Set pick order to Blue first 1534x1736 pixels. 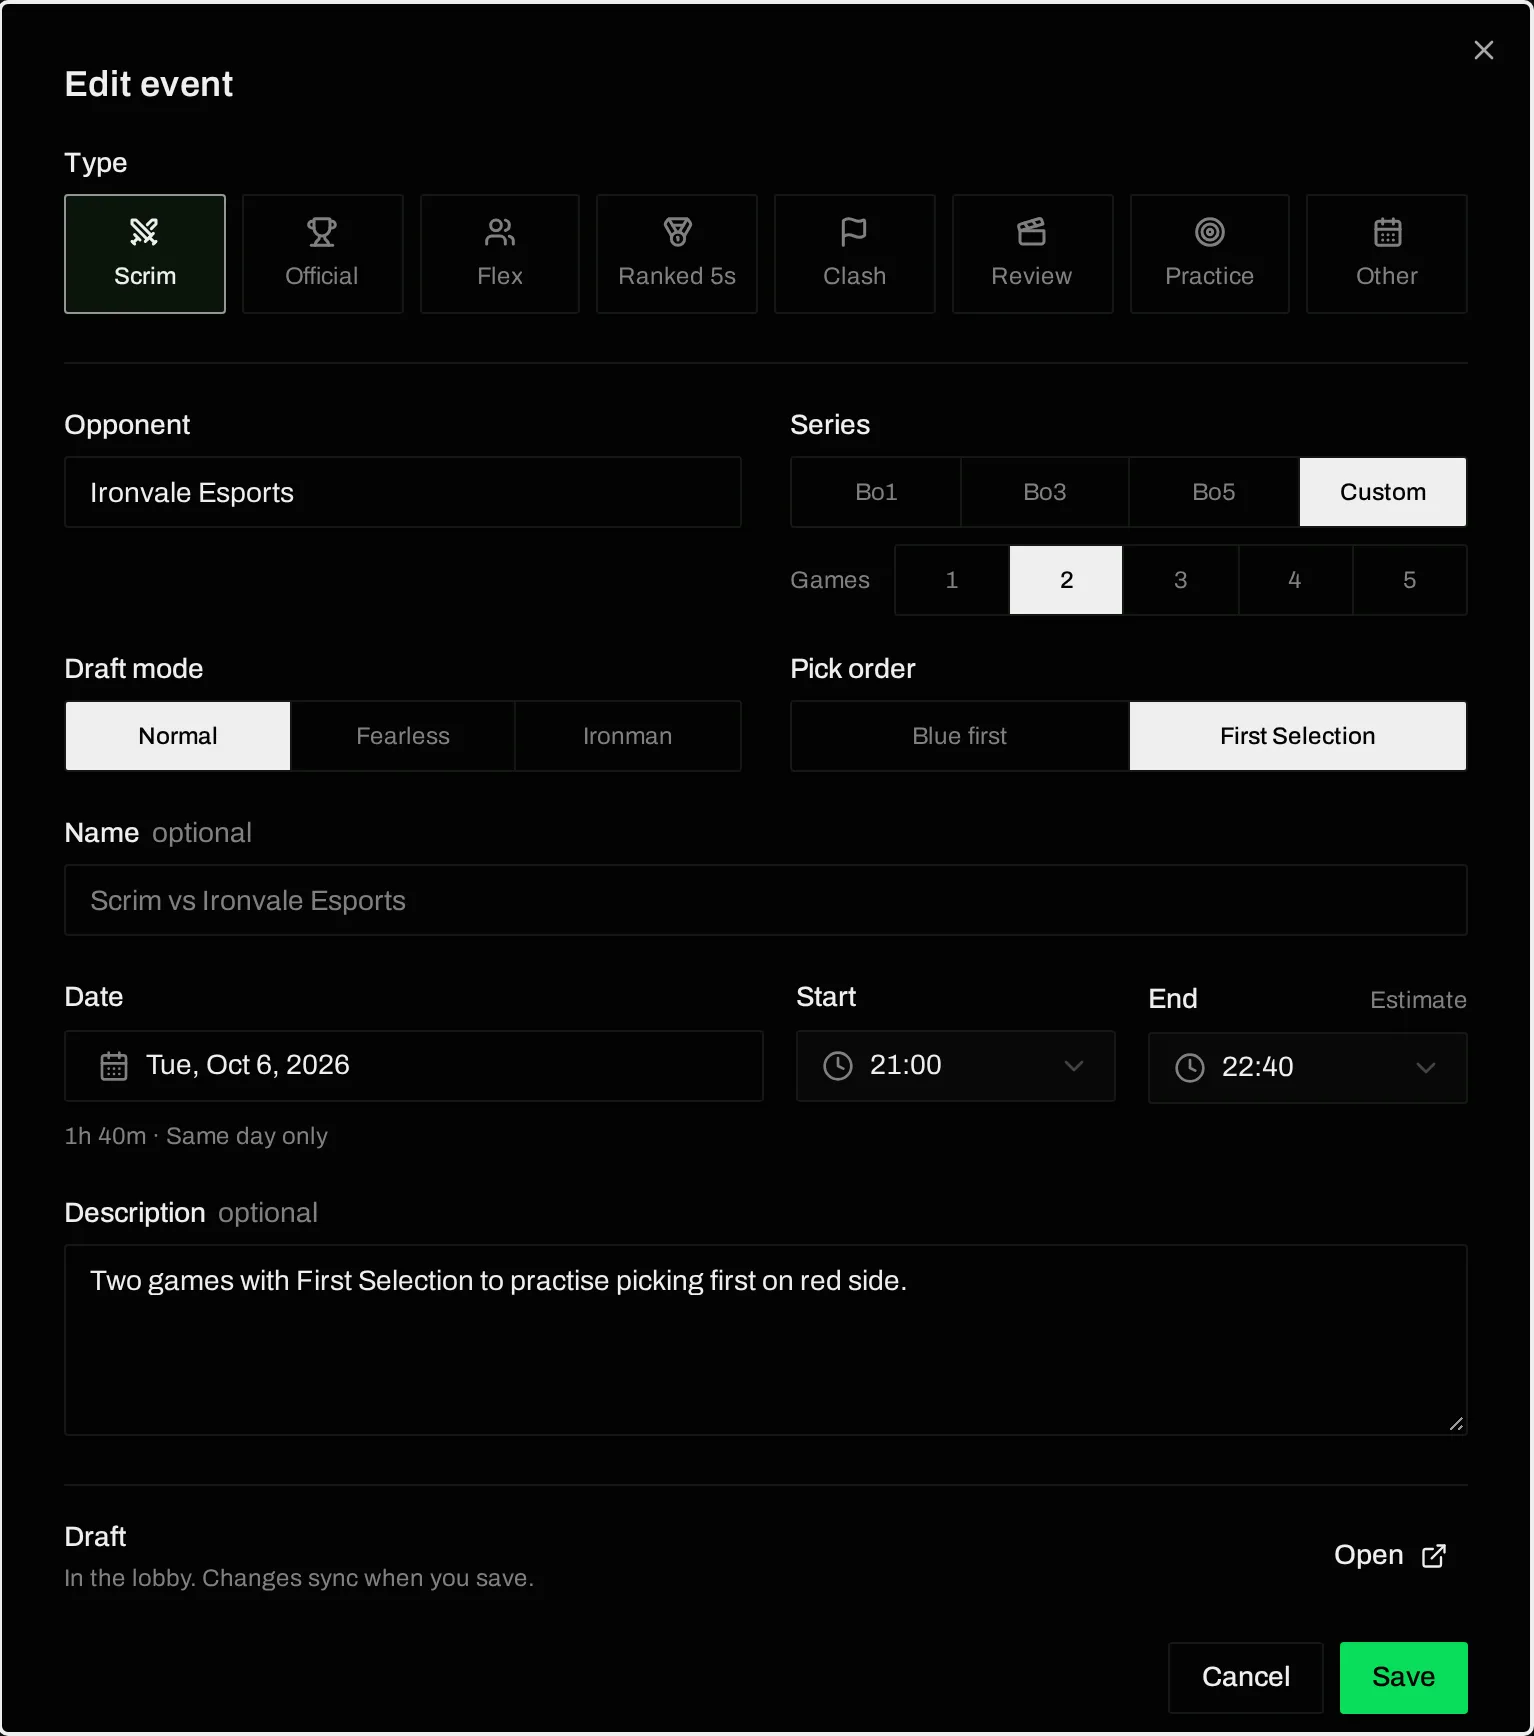point(960,736)
